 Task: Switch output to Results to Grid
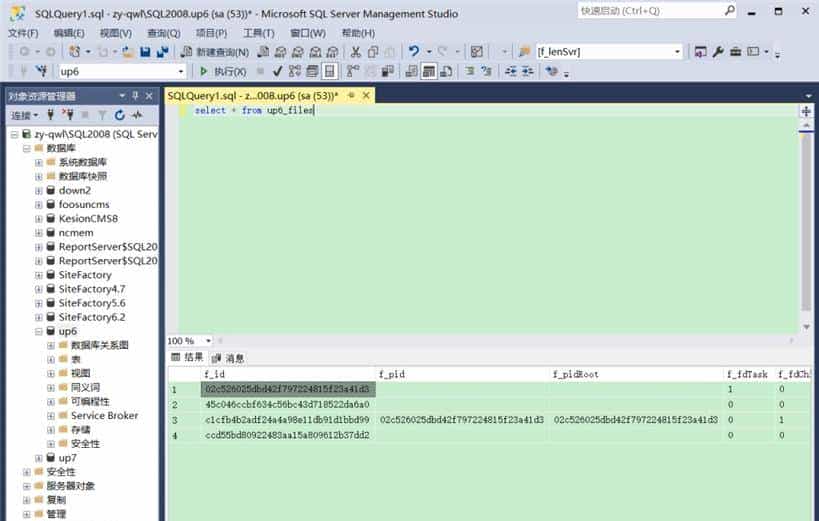(x=429, y=71)
